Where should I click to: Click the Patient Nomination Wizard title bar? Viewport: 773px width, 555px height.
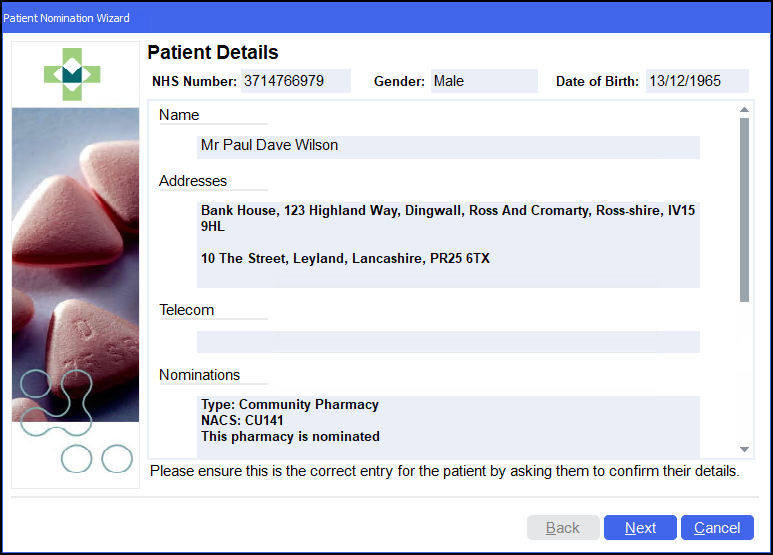(x=386, y=17)
